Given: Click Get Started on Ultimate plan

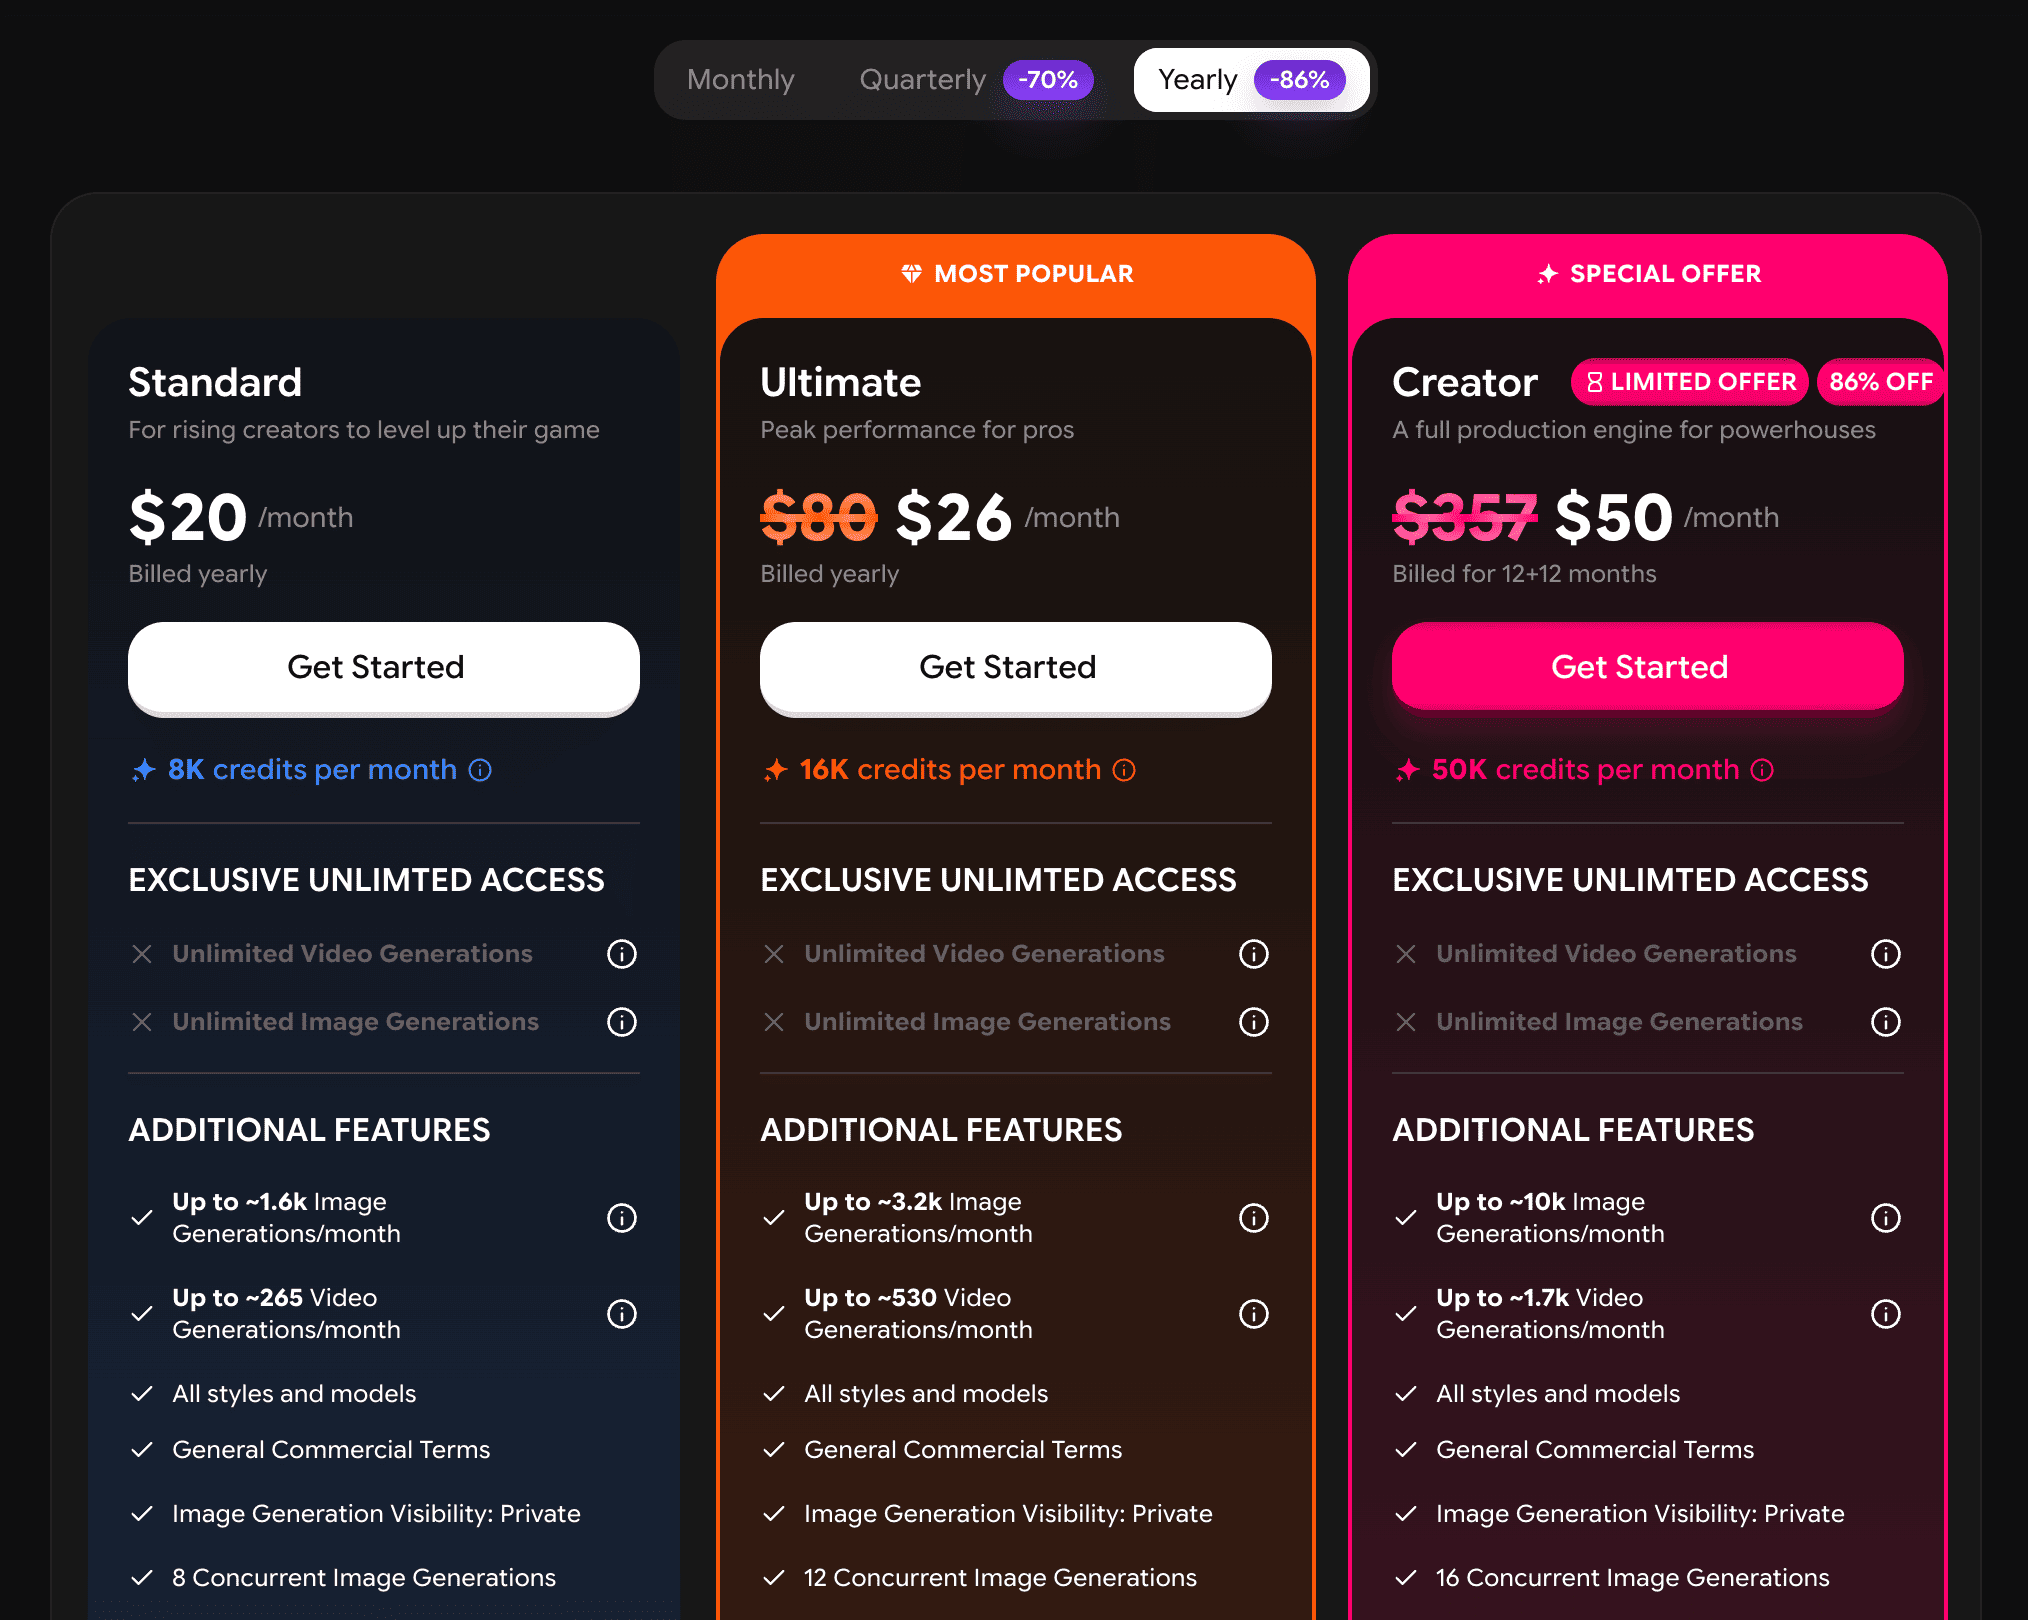Looking at the screenshot, I should click(x=1015, y=667).
